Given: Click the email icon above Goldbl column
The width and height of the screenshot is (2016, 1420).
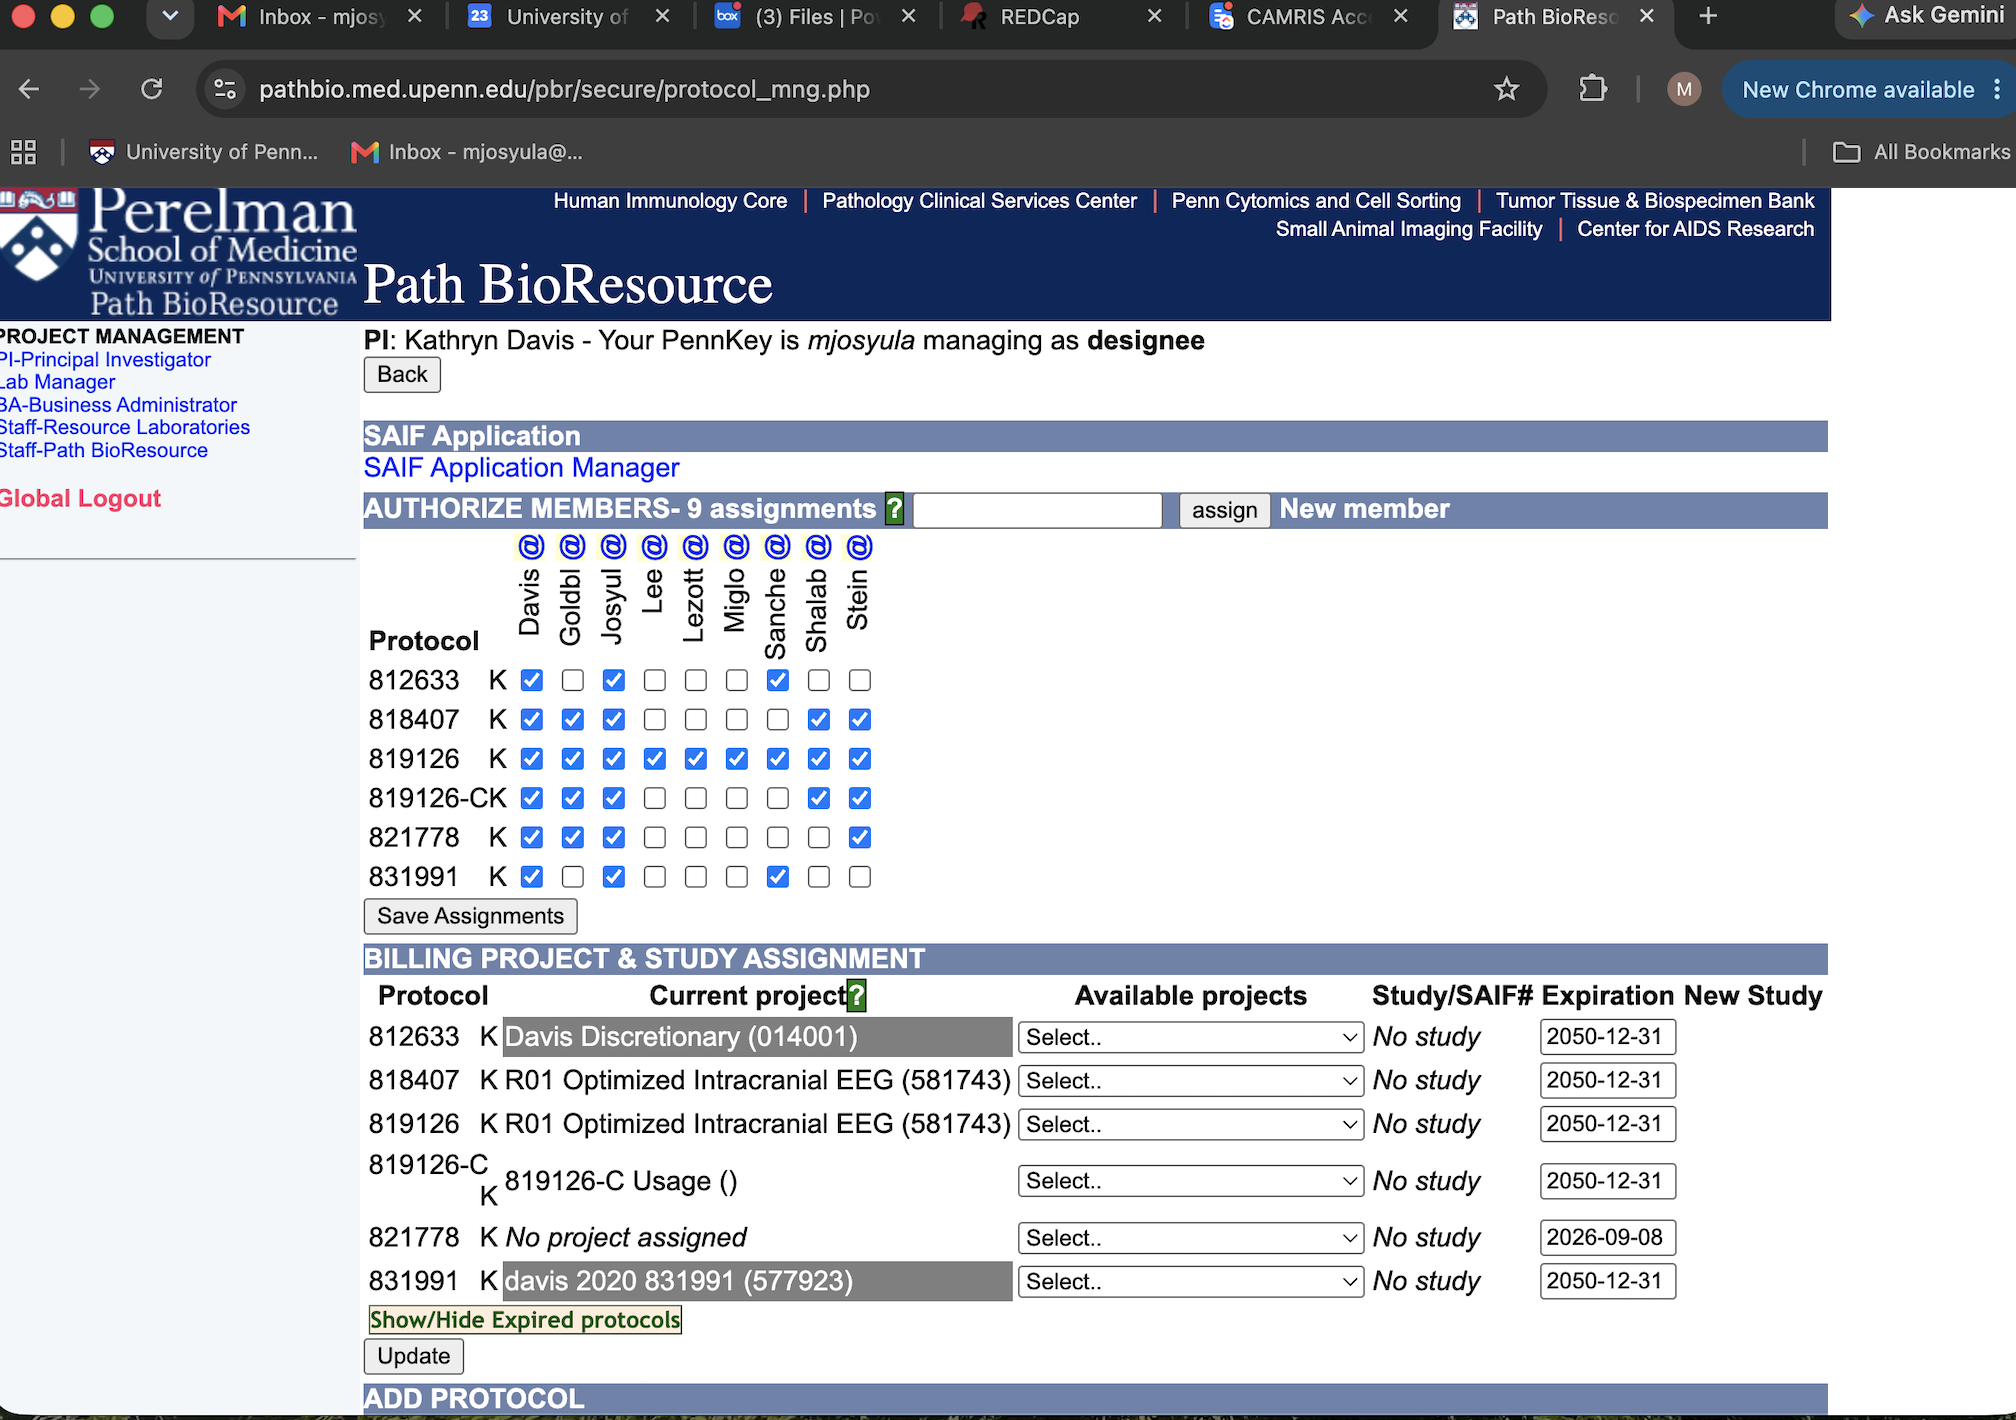Looking at the screenshot, I should (x=572, y=547).
